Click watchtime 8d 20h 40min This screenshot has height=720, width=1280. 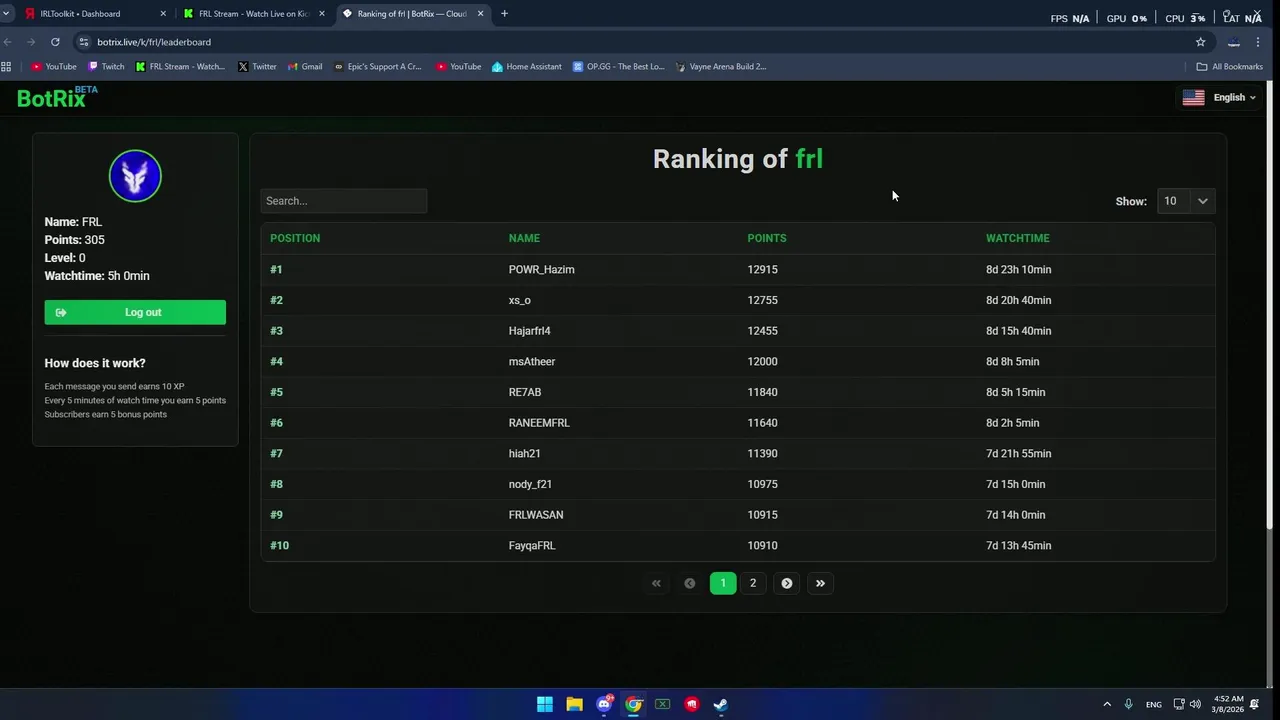point(1018,300)
